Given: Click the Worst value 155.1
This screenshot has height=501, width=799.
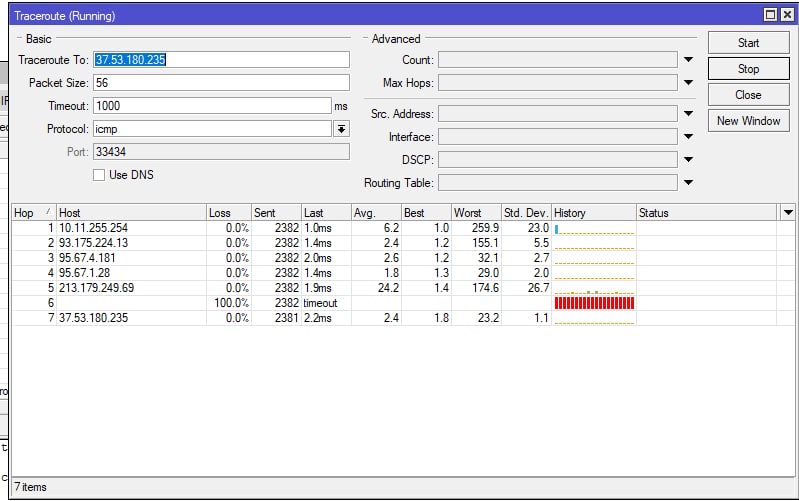Looking at the screenshot, I should click(486, 243).
